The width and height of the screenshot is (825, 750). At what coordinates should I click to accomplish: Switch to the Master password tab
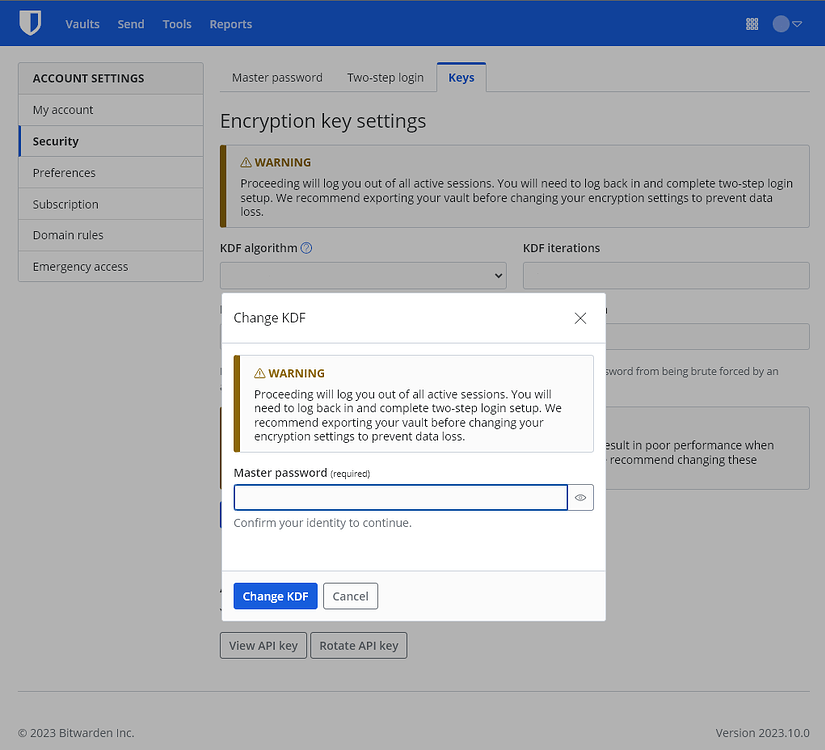tap(277, 76)
